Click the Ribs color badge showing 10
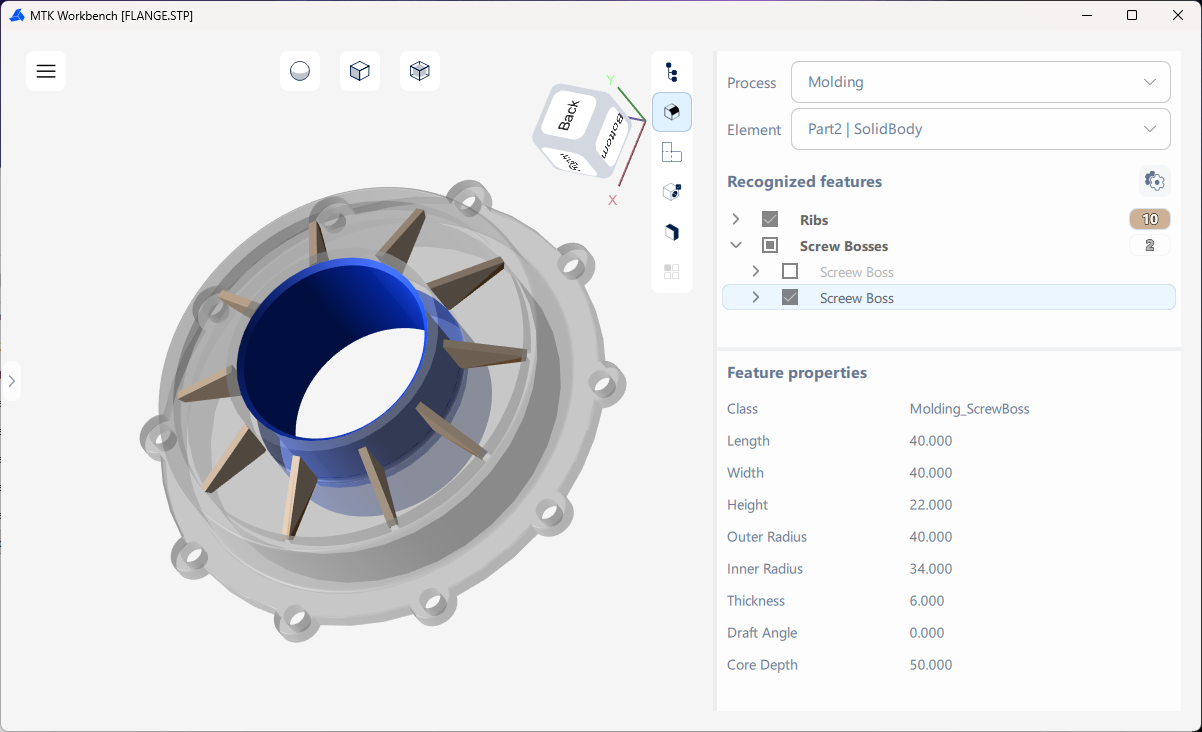 [x=1150, y=219]
